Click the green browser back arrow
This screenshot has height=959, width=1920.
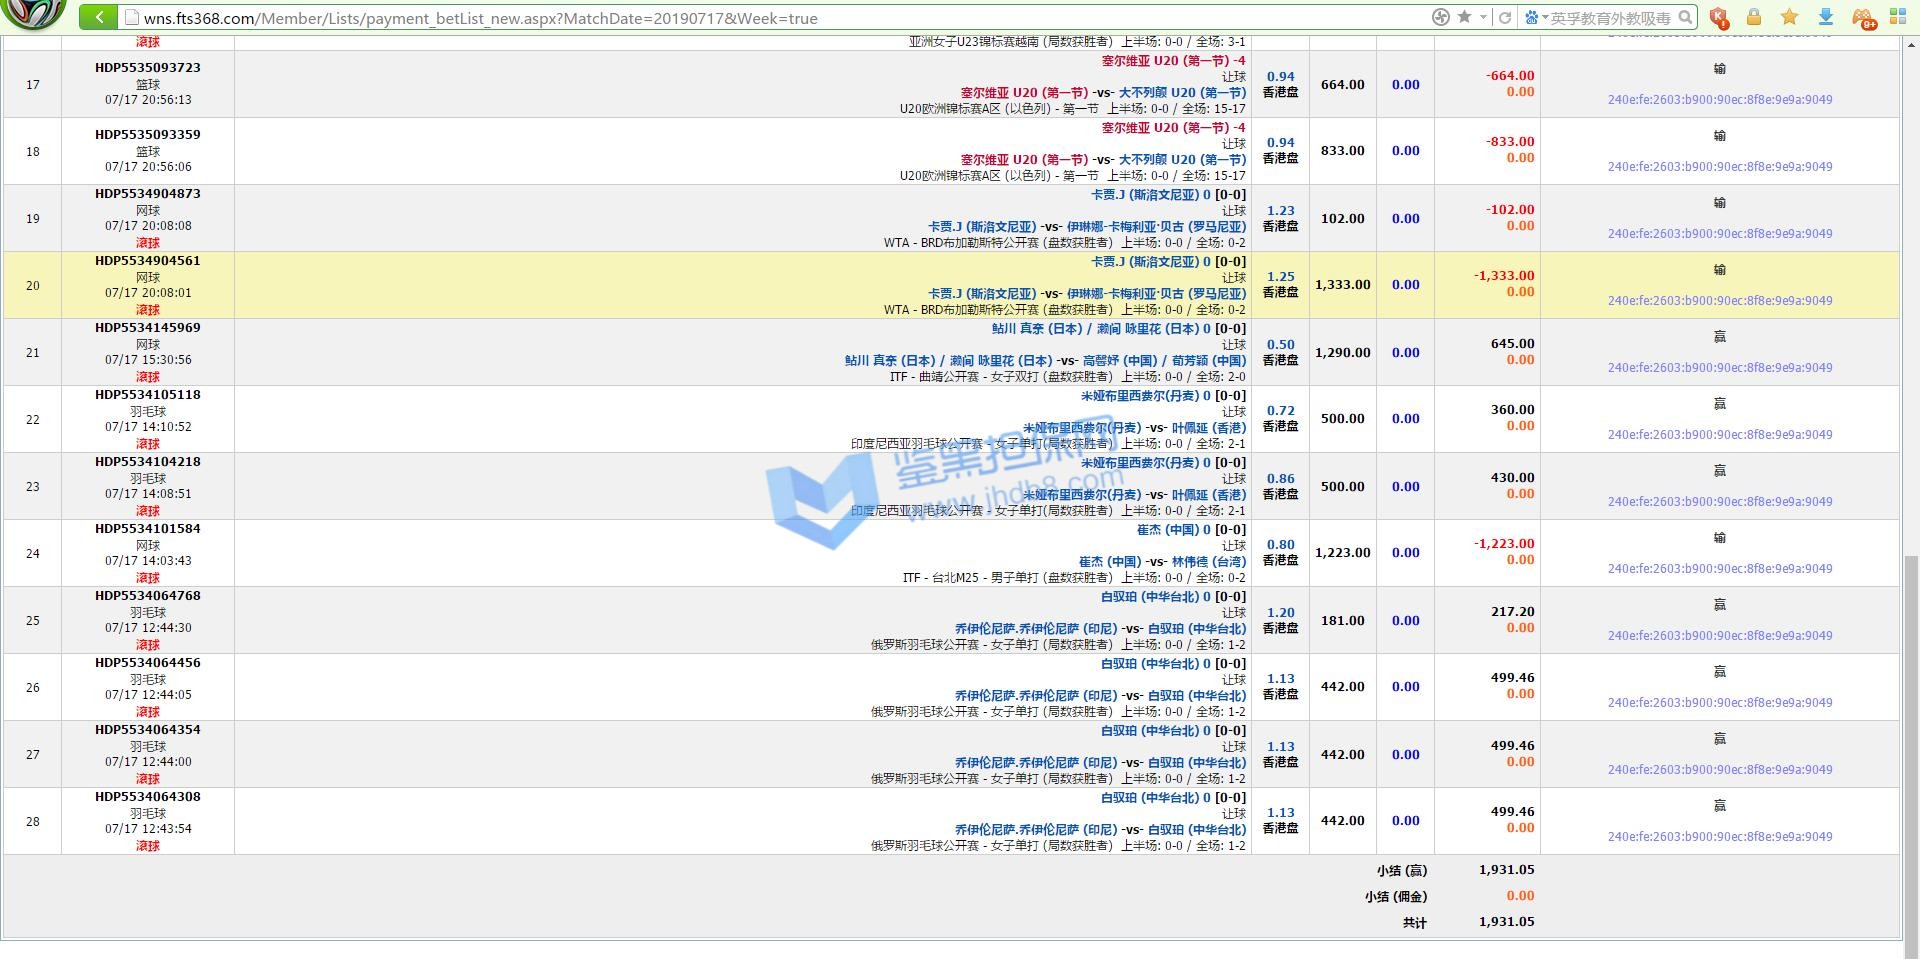pos(98,17)
